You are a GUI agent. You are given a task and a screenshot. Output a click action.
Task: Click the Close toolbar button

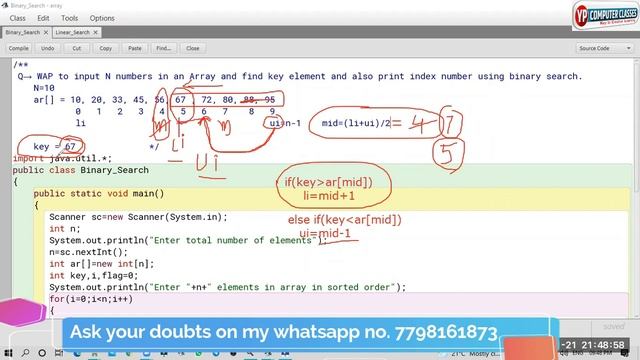pos(193,48)
